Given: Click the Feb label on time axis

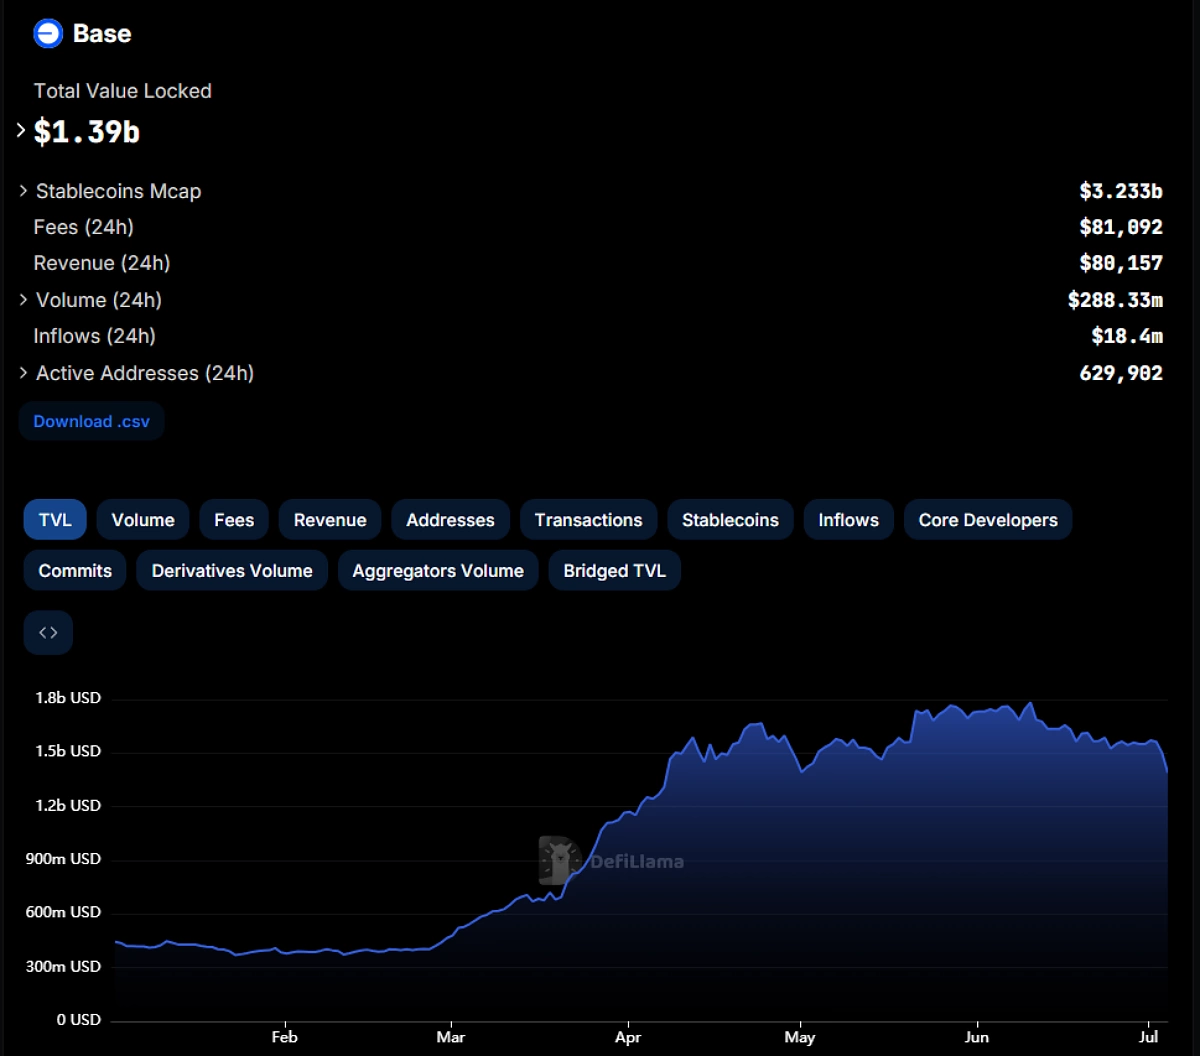Looking at the screenshot, I should tap(285, 1038).
